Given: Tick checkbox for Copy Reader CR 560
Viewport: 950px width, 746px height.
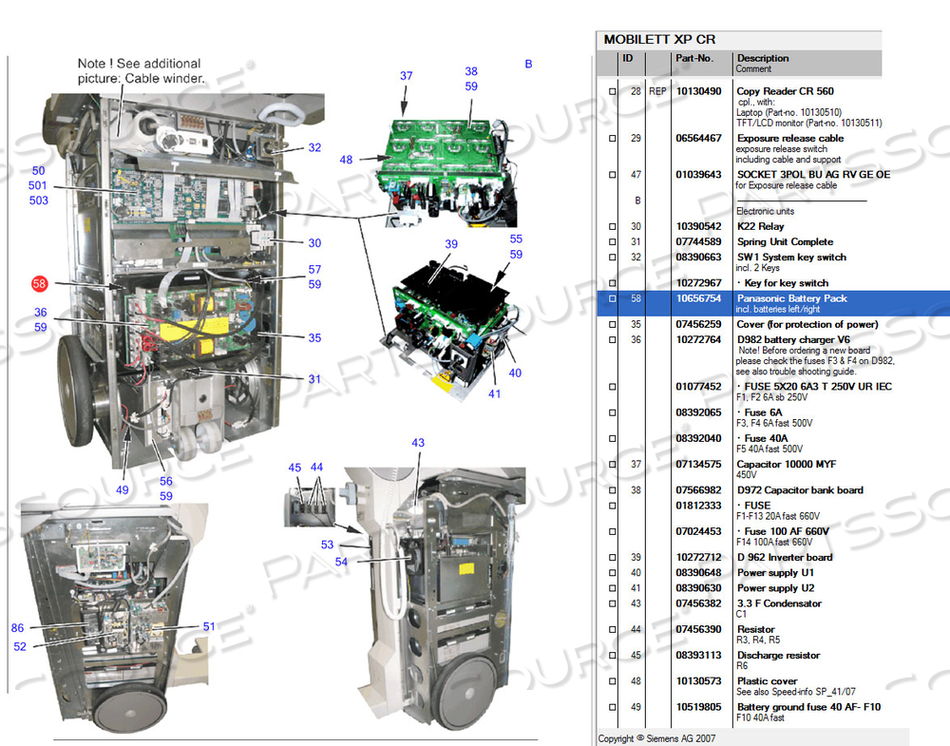Looking at the screenshot, I should tap(613, 92).
